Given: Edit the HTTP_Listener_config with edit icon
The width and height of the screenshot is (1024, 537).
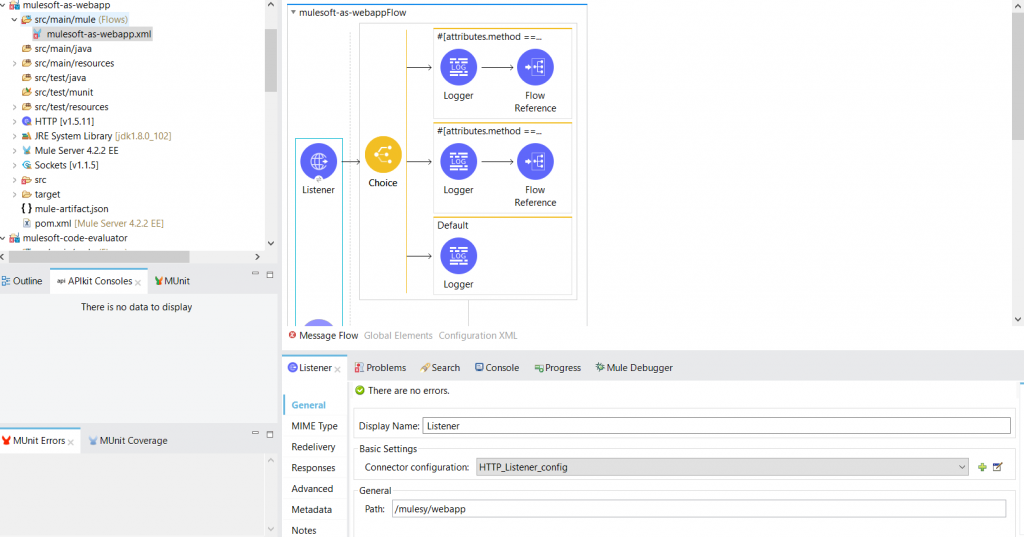Looking at the screenshot, I should (x=997, y=467).
